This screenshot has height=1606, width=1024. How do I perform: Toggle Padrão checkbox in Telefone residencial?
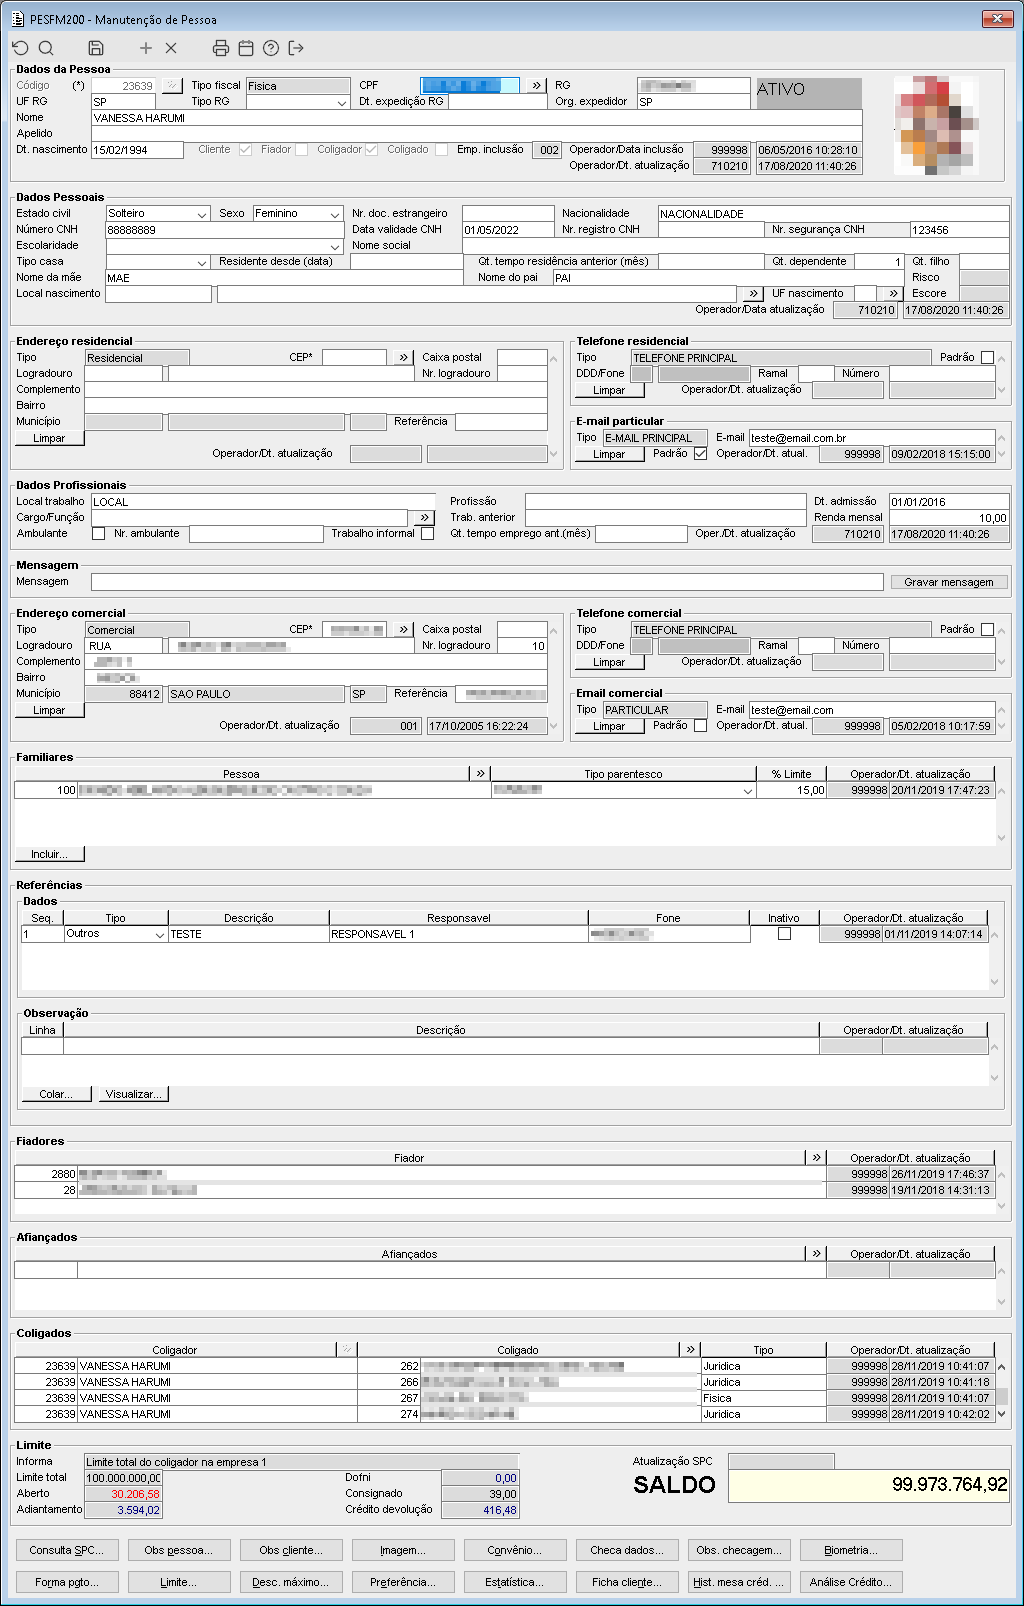988,358
